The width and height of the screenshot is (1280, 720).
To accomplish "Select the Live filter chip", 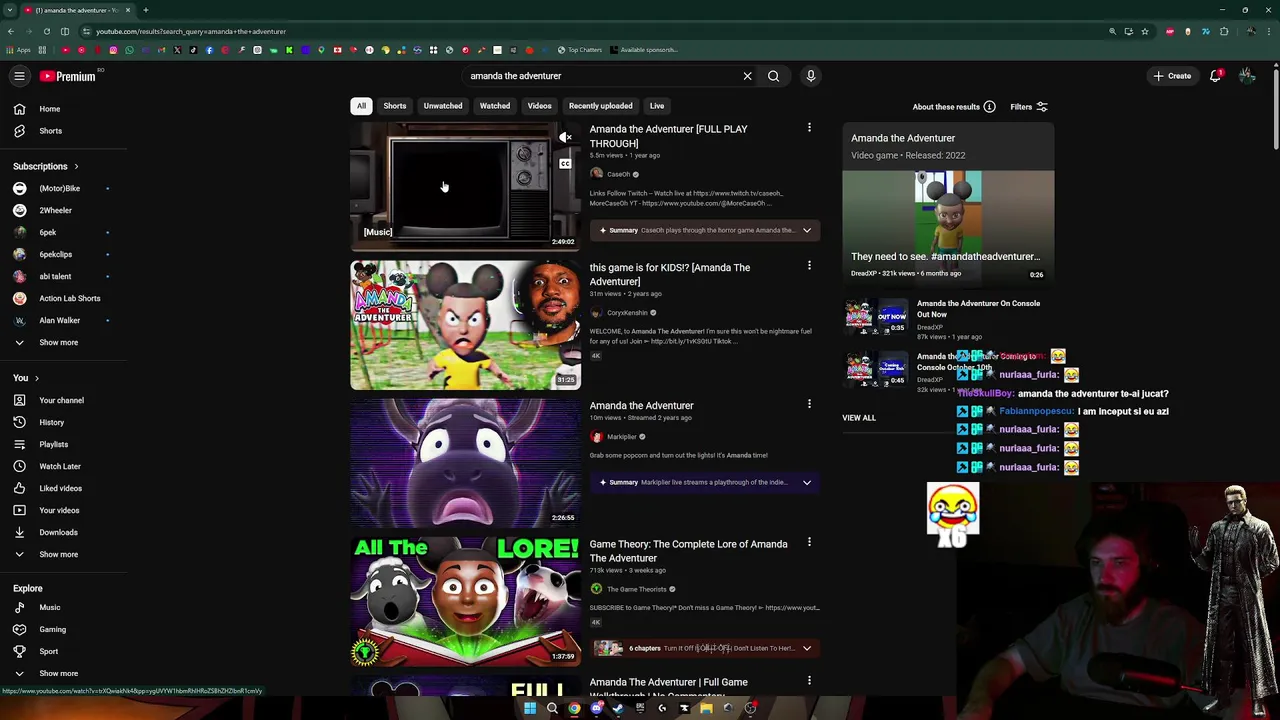I will coord(657,106).
